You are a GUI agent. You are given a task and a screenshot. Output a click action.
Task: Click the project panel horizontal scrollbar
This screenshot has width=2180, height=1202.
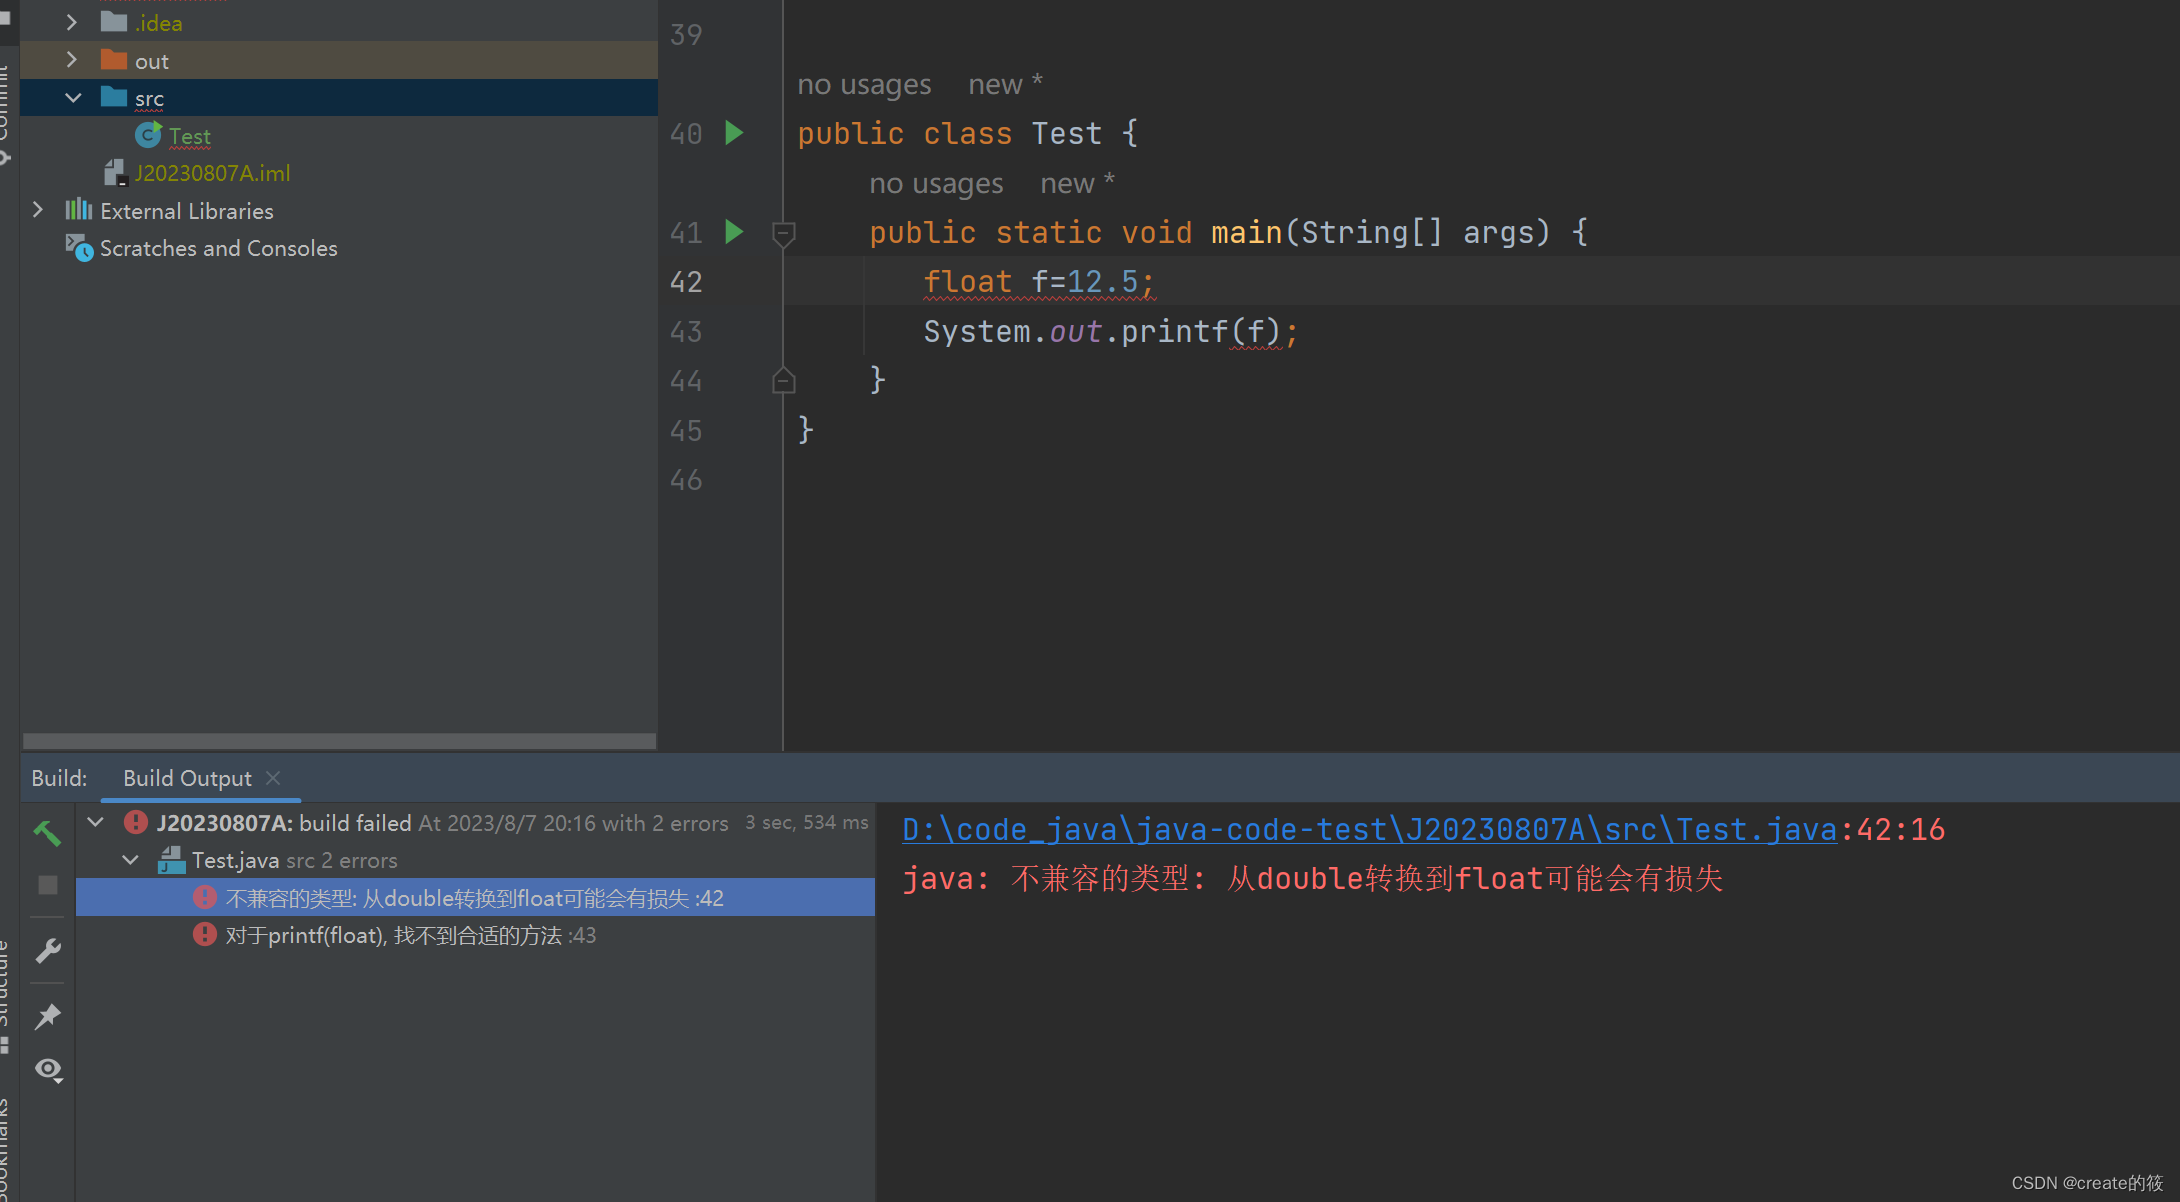tap(338, 741)
